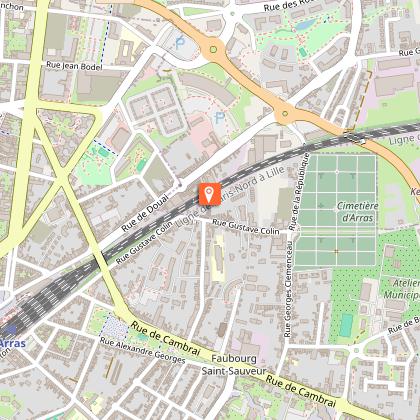Click the Ateliers Municipaux label
The image size is (420, 420).
tap(402, 289)
